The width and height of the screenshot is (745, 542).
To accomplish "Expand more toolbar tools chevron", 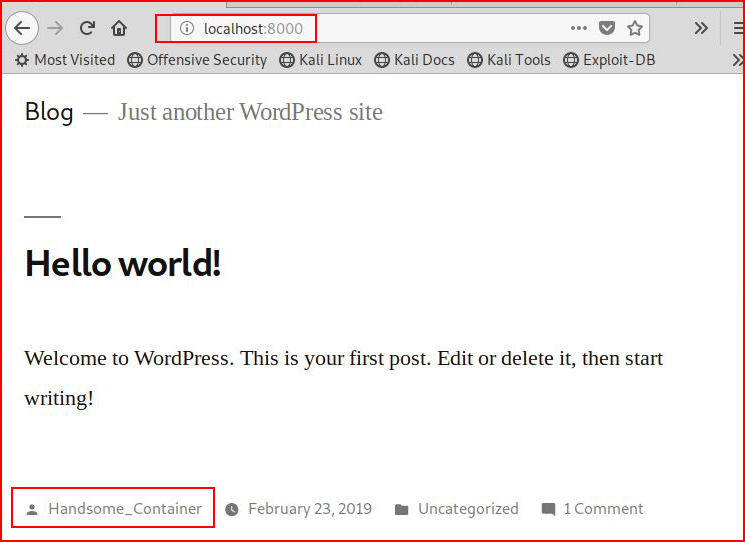I will 701,29.
